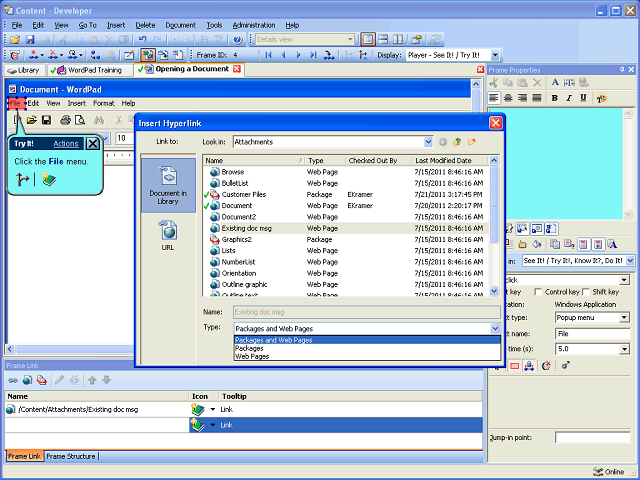Open the Type dropdown arrow

(495, 329)
